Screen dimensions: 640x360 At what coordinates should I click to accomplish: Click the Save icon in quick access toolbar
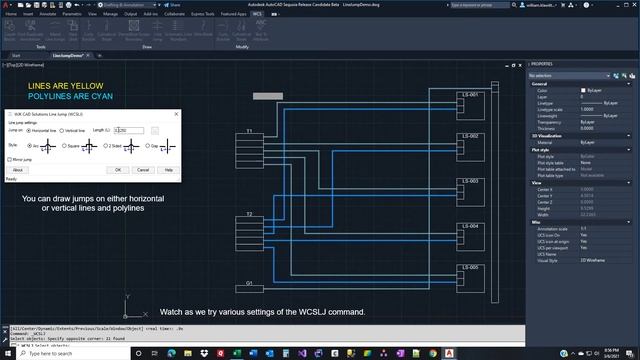pyautogui.click(x=36, y=5)
